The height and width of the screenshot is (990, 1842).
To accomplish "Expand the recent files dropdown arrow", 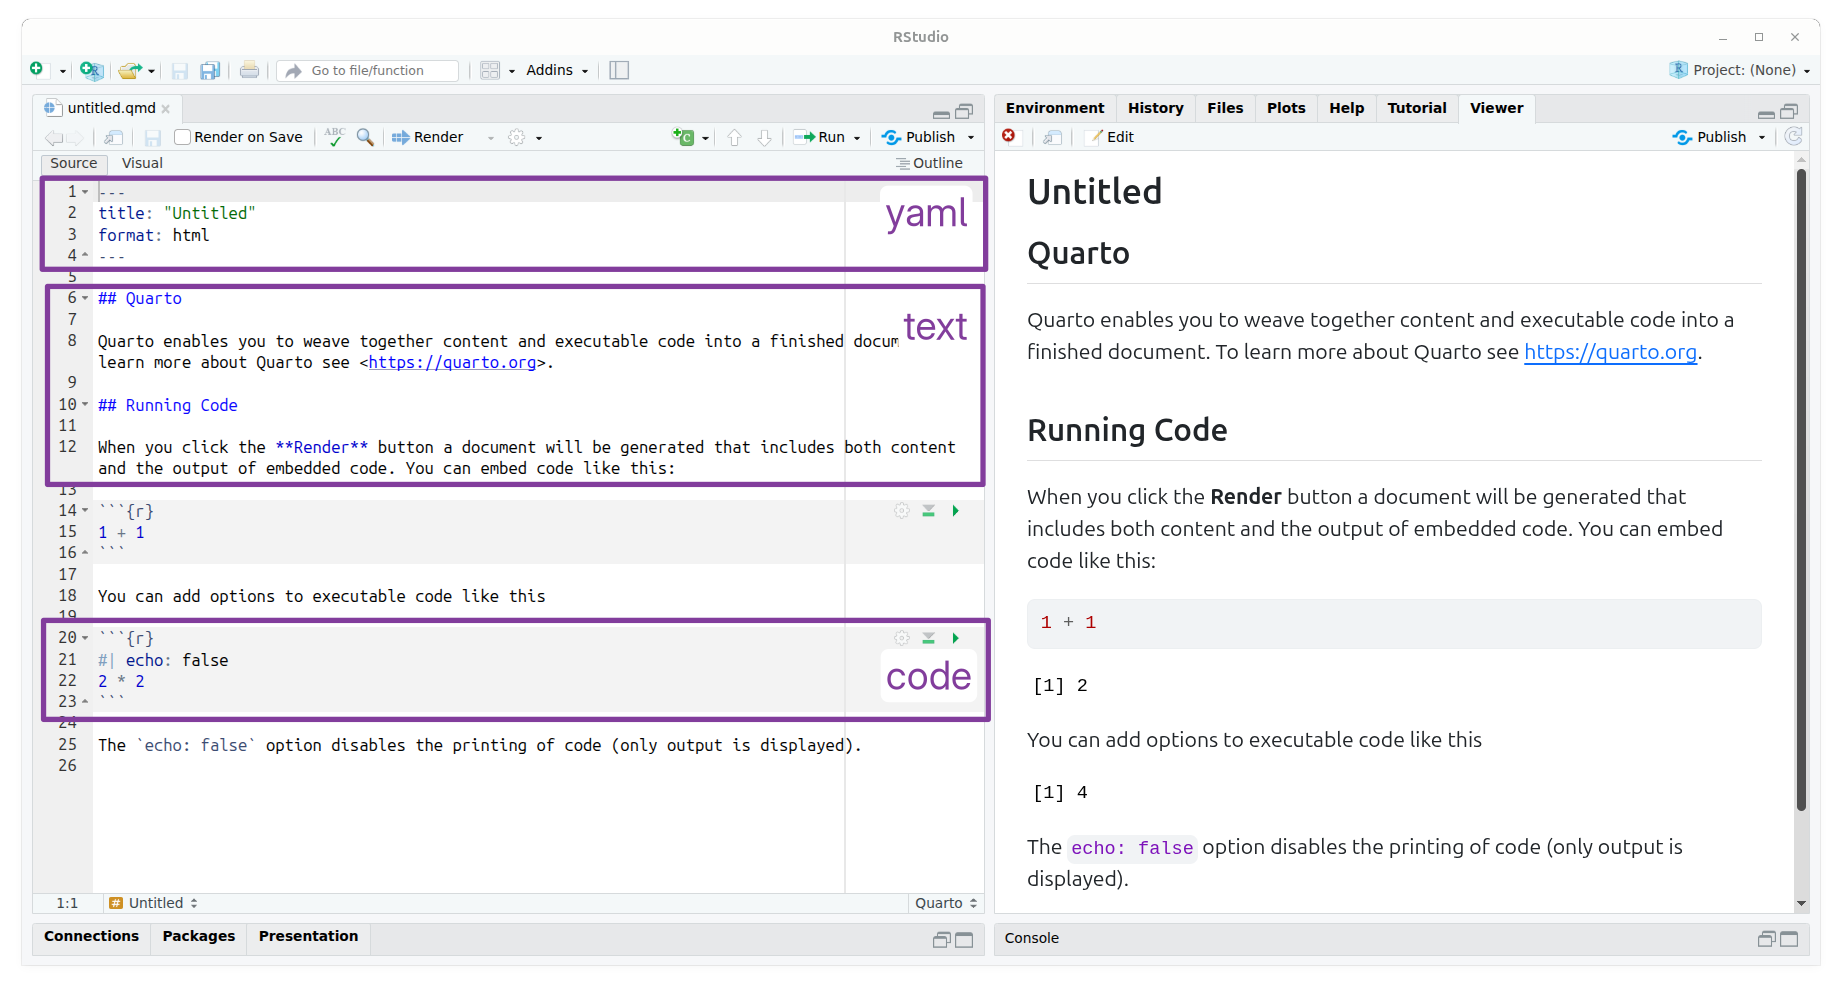I will point(151,71).
